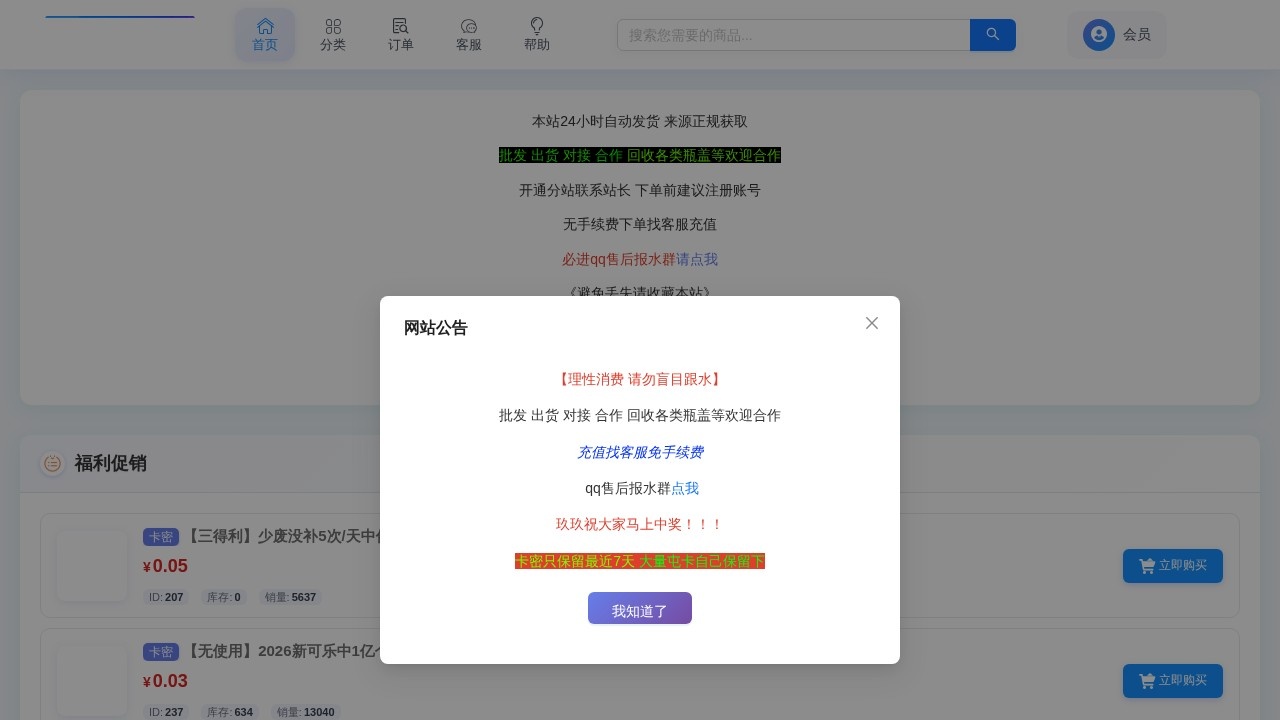
Task: Click the 我知道了 button
Action: [640, 609]
